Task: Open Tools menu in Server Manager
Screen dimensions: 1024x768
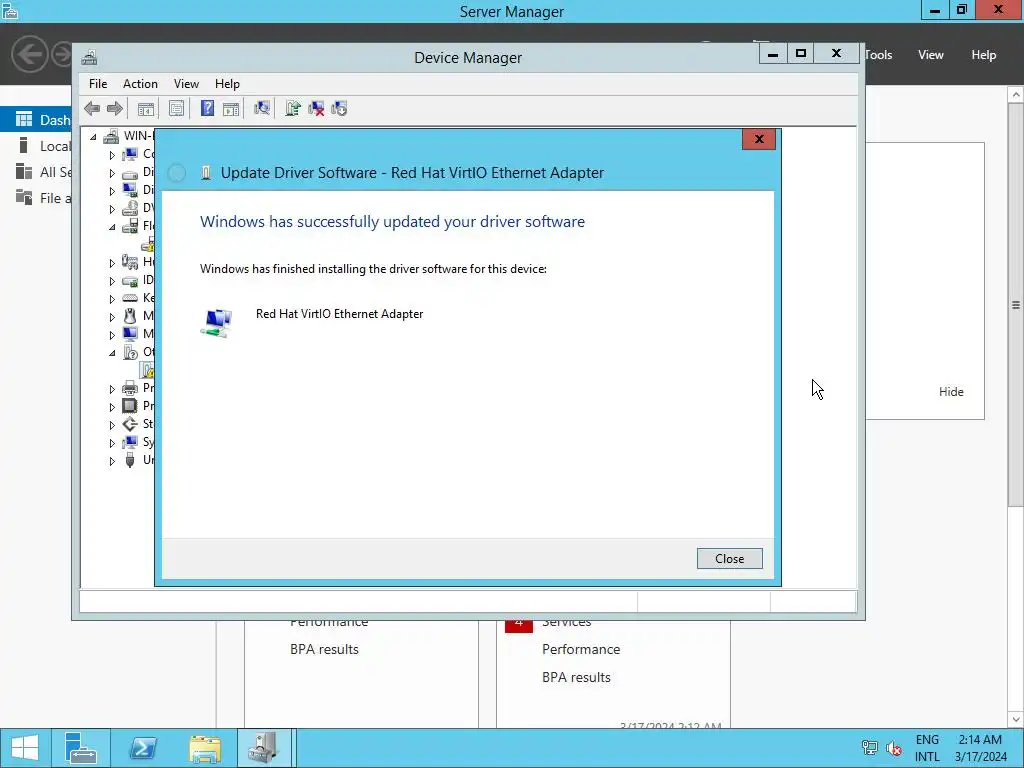Action: click(x=878, y=55)
